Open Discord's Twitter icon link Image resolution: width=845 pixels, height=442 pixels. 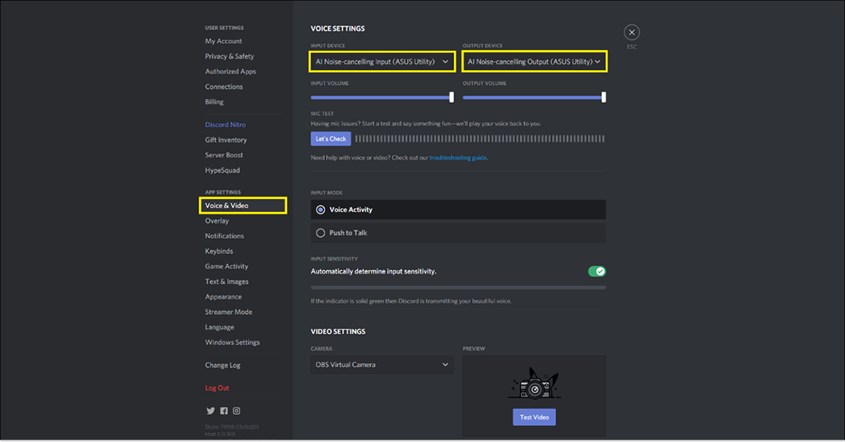pyautogui.click(x=210, y=411)
